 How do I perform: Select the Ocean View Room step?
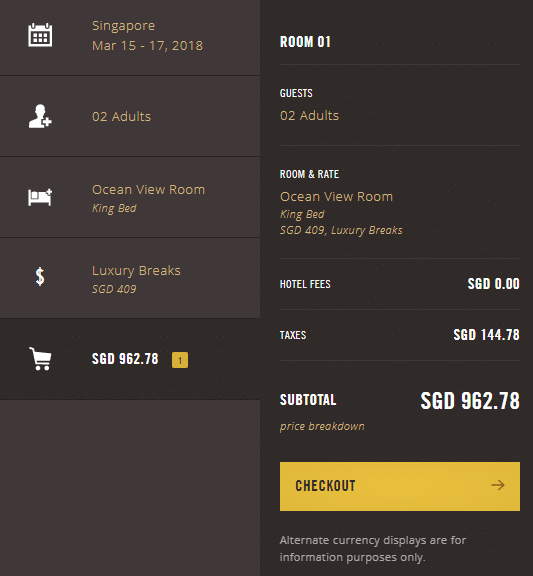(130, 197)
